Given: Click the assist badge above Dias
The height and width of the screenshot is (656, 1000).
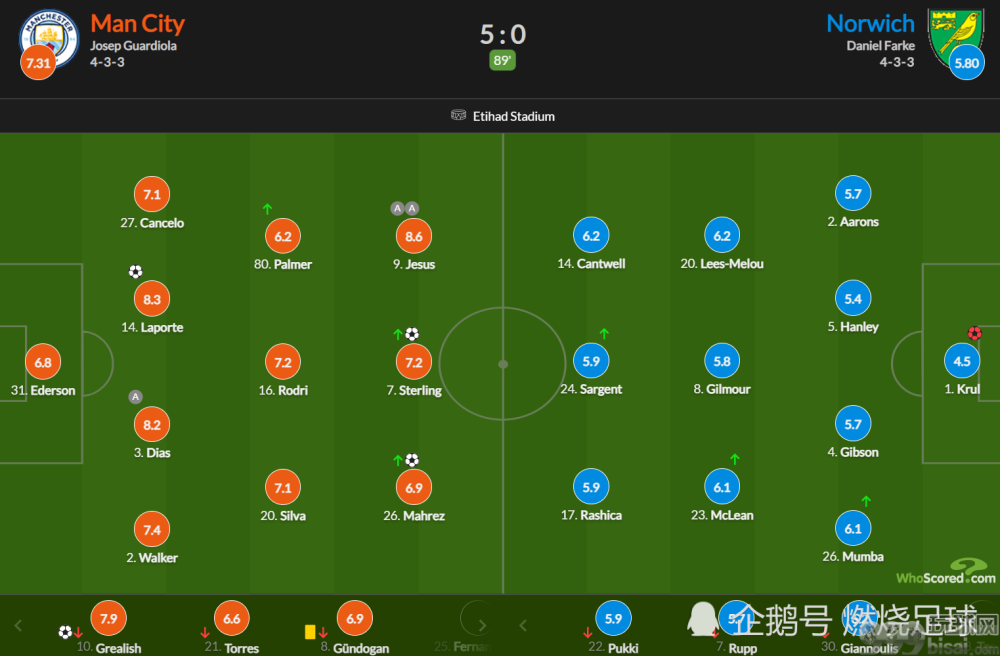Looking at the screenshot, I should [135, 397].
